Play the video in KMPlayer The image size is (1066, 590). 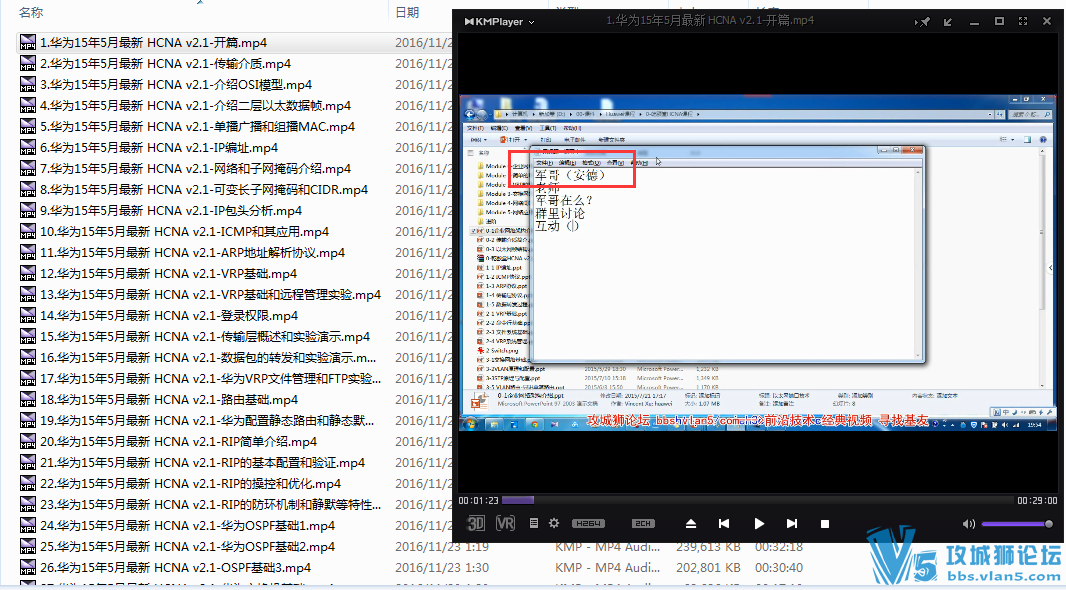coord(759,523)
